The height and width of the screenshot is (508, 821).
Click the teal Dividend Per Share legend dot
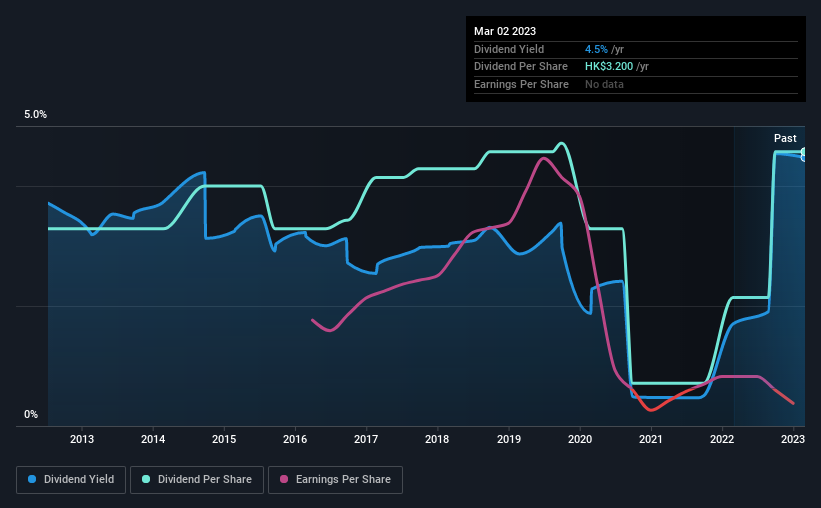click(x=146, y=479)
